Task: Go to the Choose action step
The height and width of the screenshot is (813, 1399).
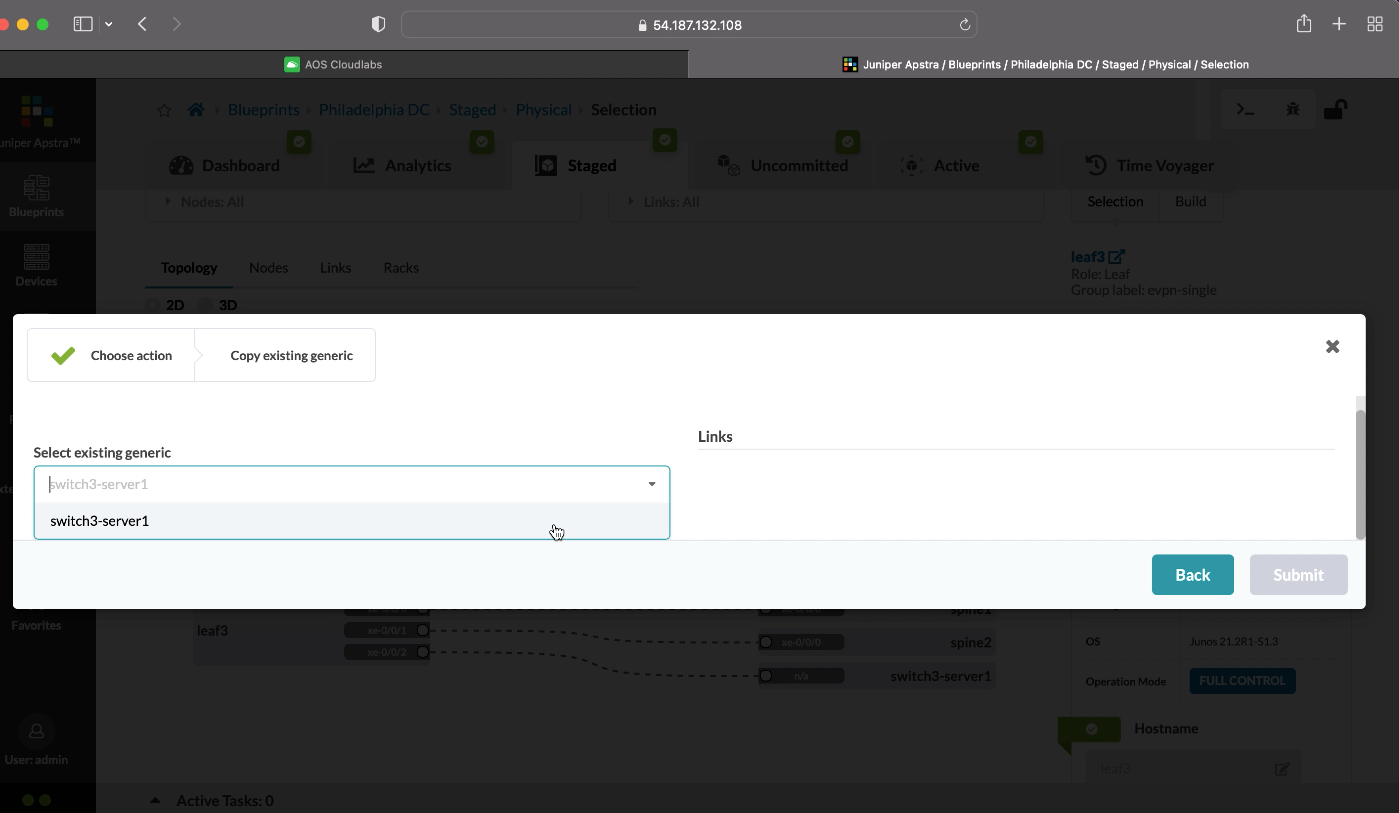Action: coord(111,355)
